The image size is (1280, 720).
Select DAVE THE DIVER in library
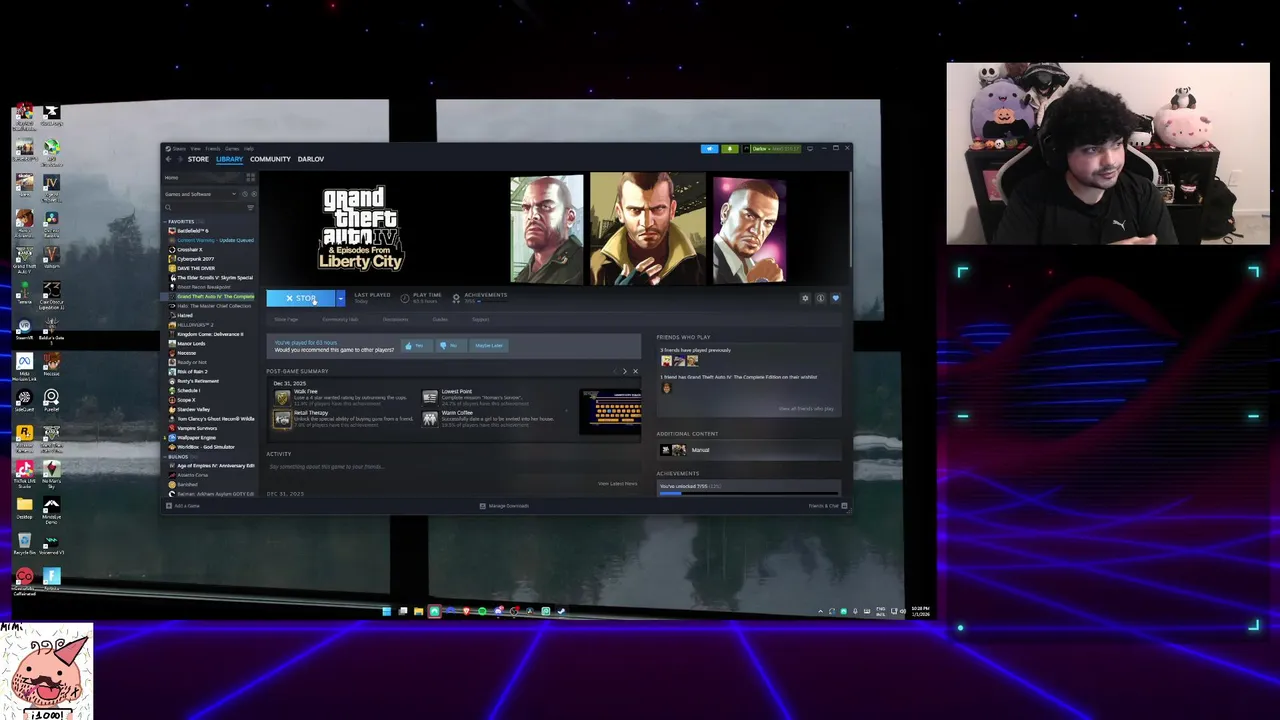click(x=195, y=268)
